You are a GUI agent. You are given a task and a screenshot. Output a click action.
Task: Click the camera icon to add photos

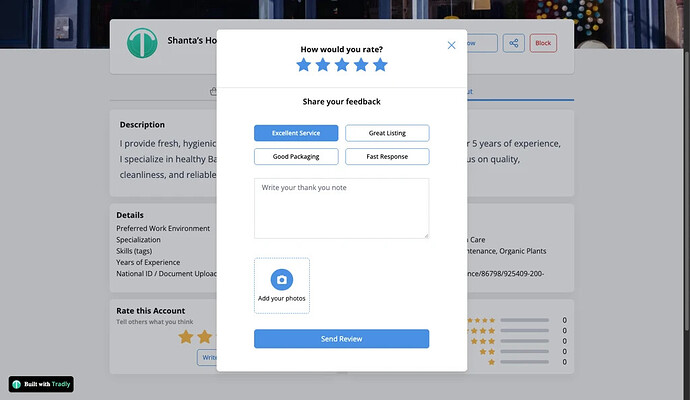(282, 280)
